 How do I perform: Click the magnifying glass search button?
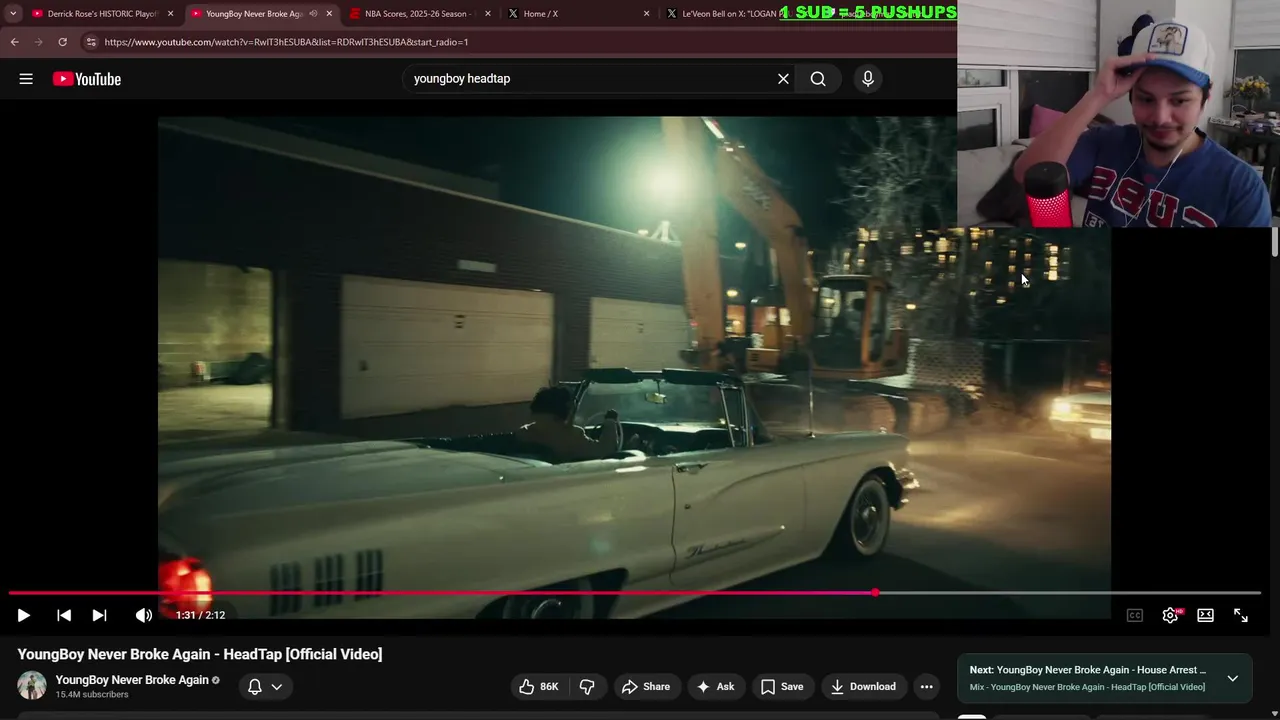point(818,79)
